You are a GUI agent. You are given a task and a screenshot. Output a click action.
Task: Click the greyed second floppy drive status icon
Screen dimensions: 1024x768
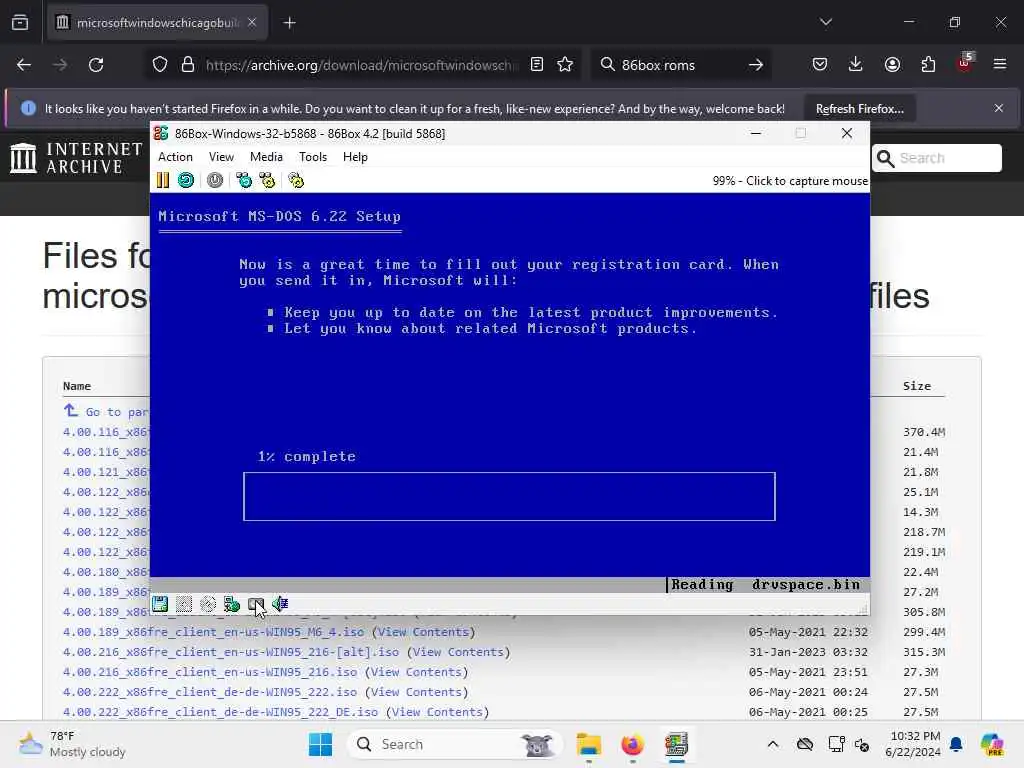(184, 604)
